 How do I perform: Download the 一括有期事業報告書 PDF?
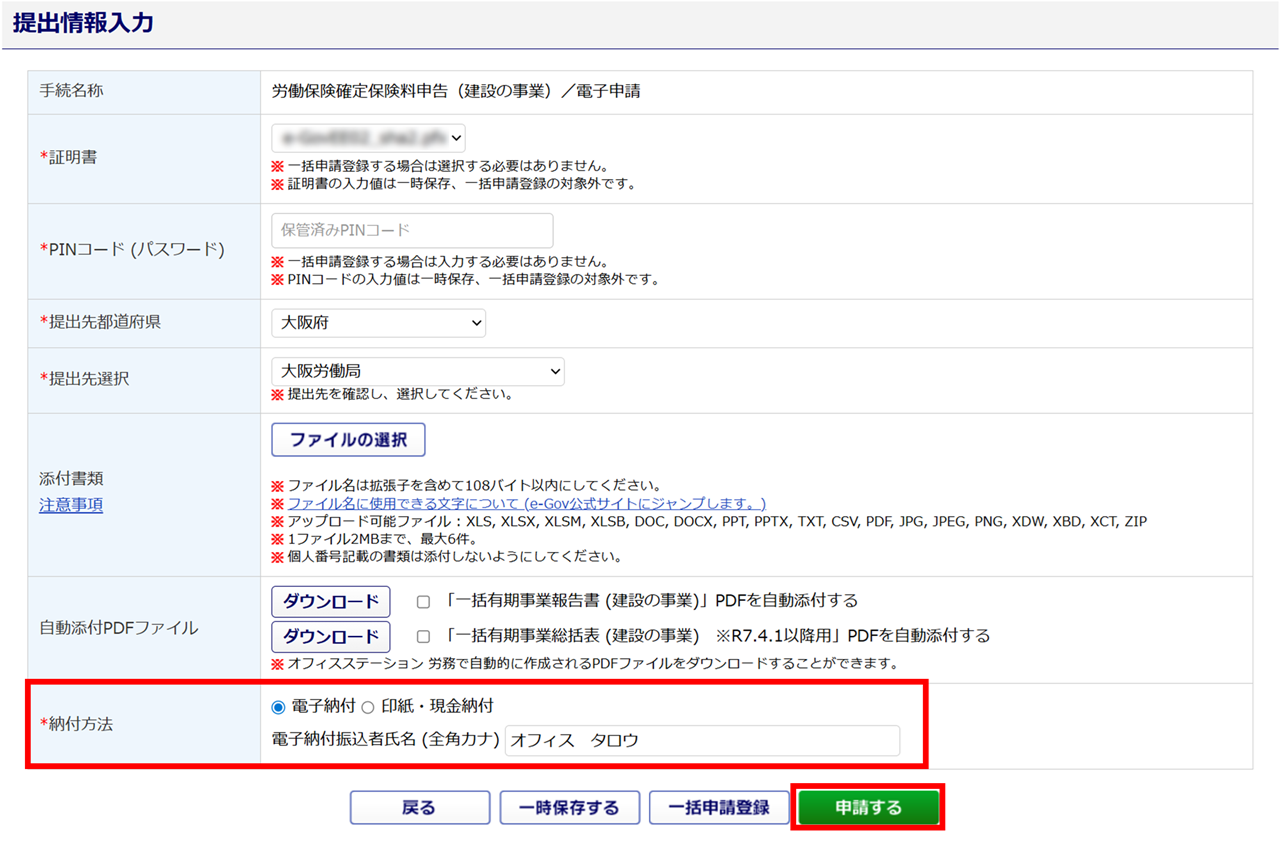pos(331,601)
